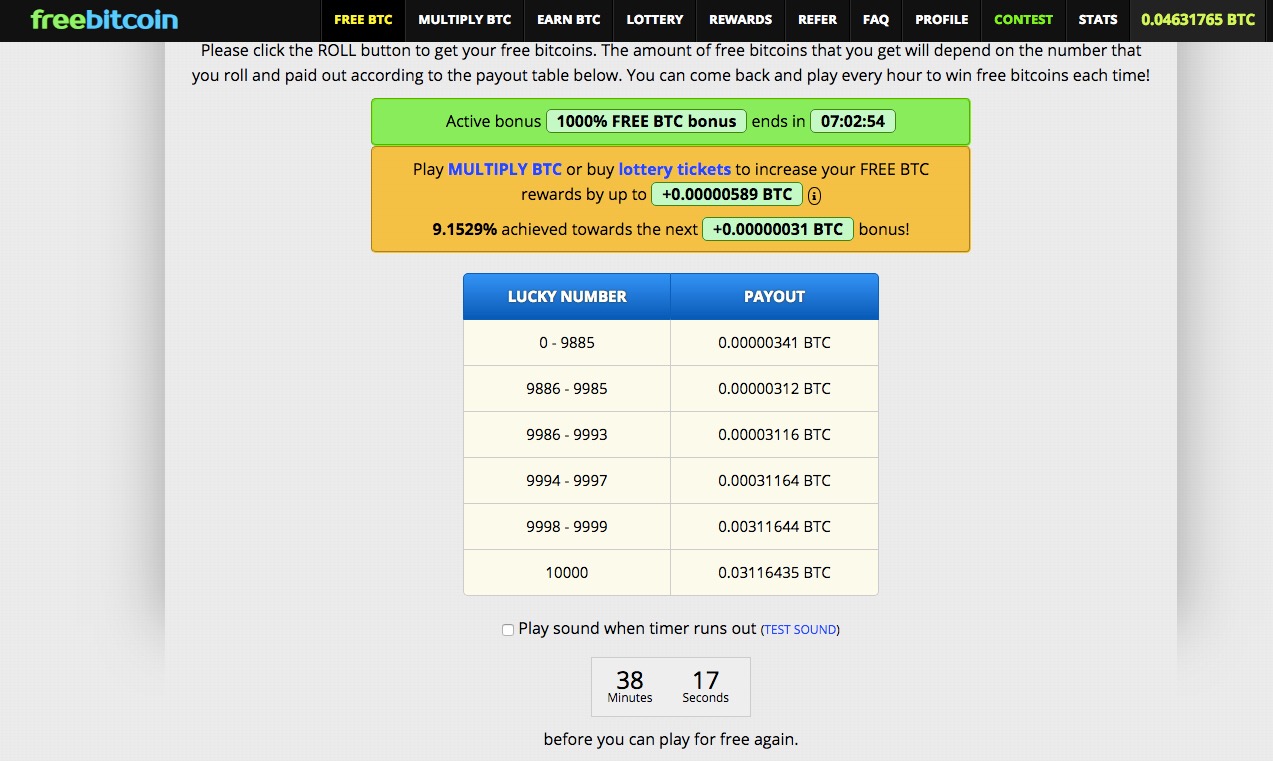Select the REWARDS menu item
This screenshot has height=761, width=1273.
741,20
